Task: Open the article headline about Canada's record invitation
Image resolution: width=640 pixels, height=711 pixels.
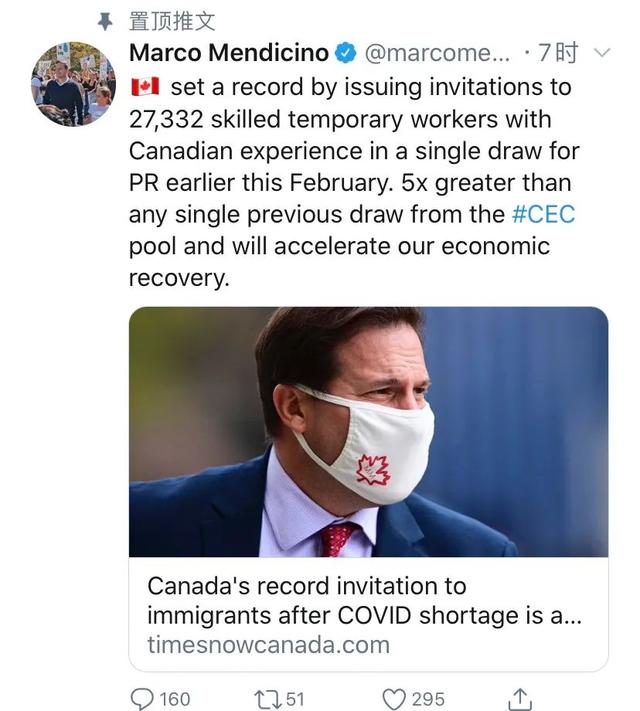Action: pos(364,599)
